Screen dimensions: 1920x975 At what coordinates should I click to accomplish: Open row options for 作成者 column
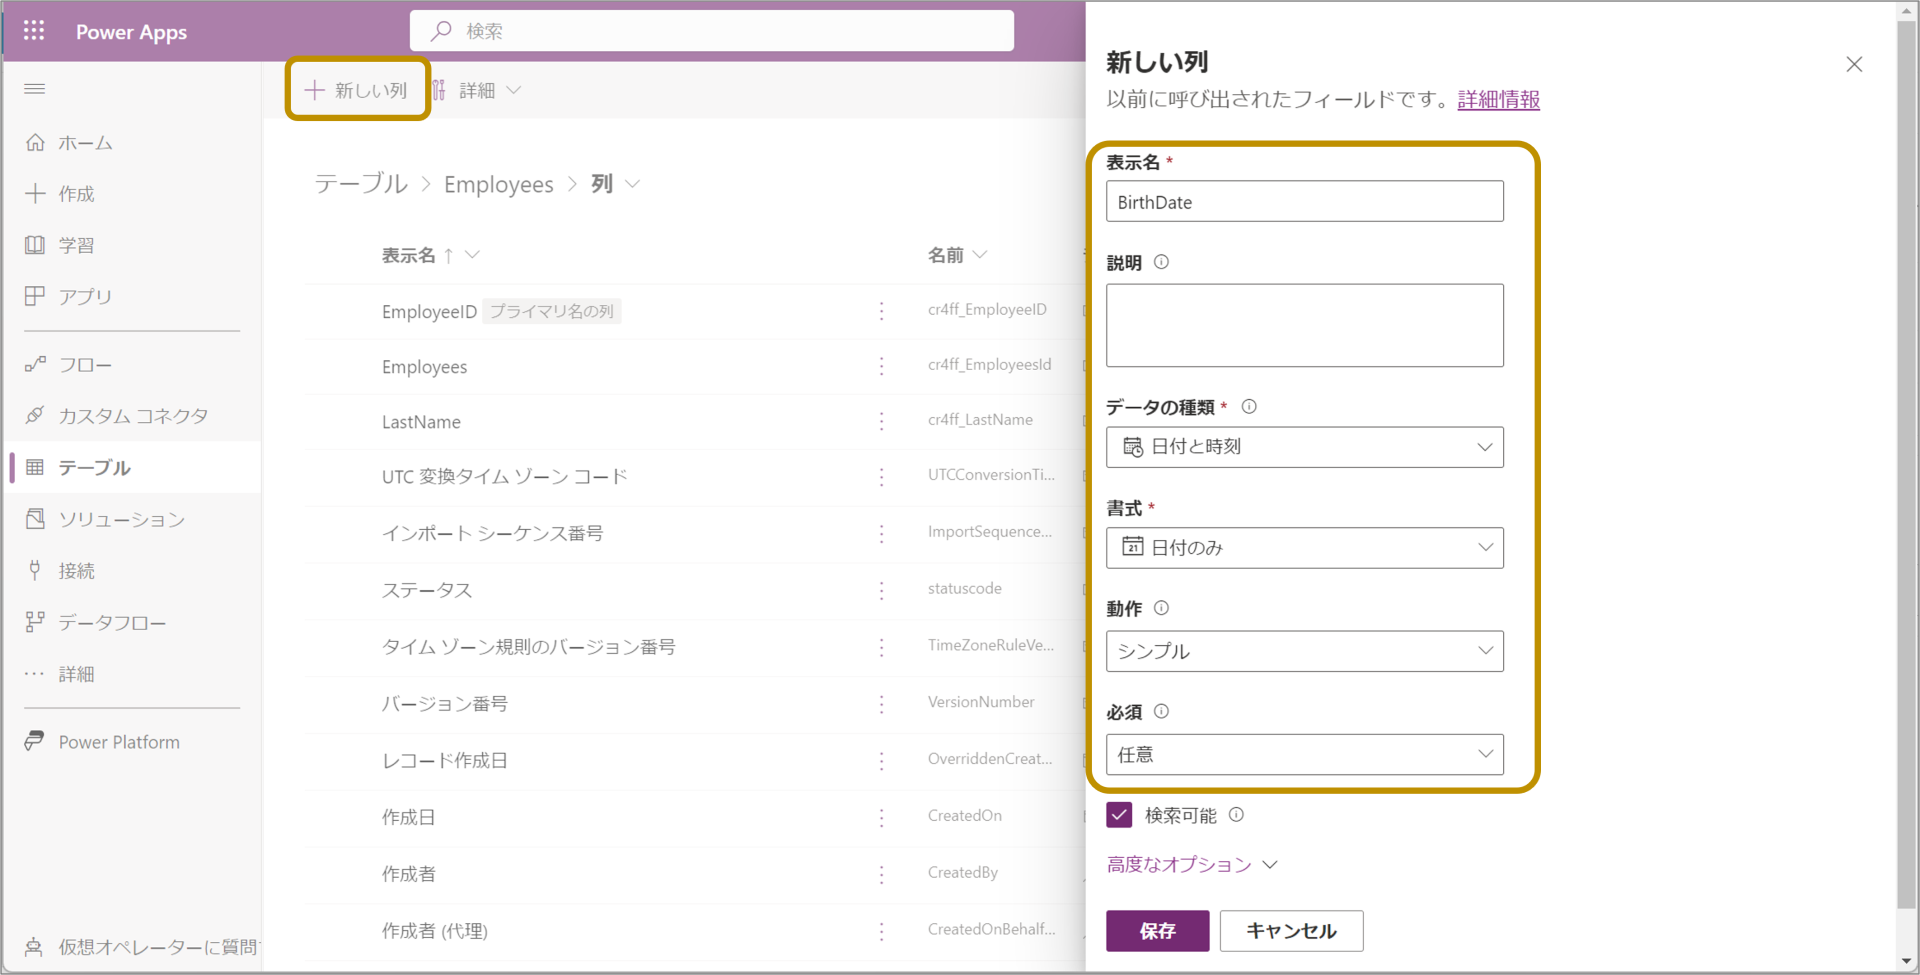click(881, 874)
